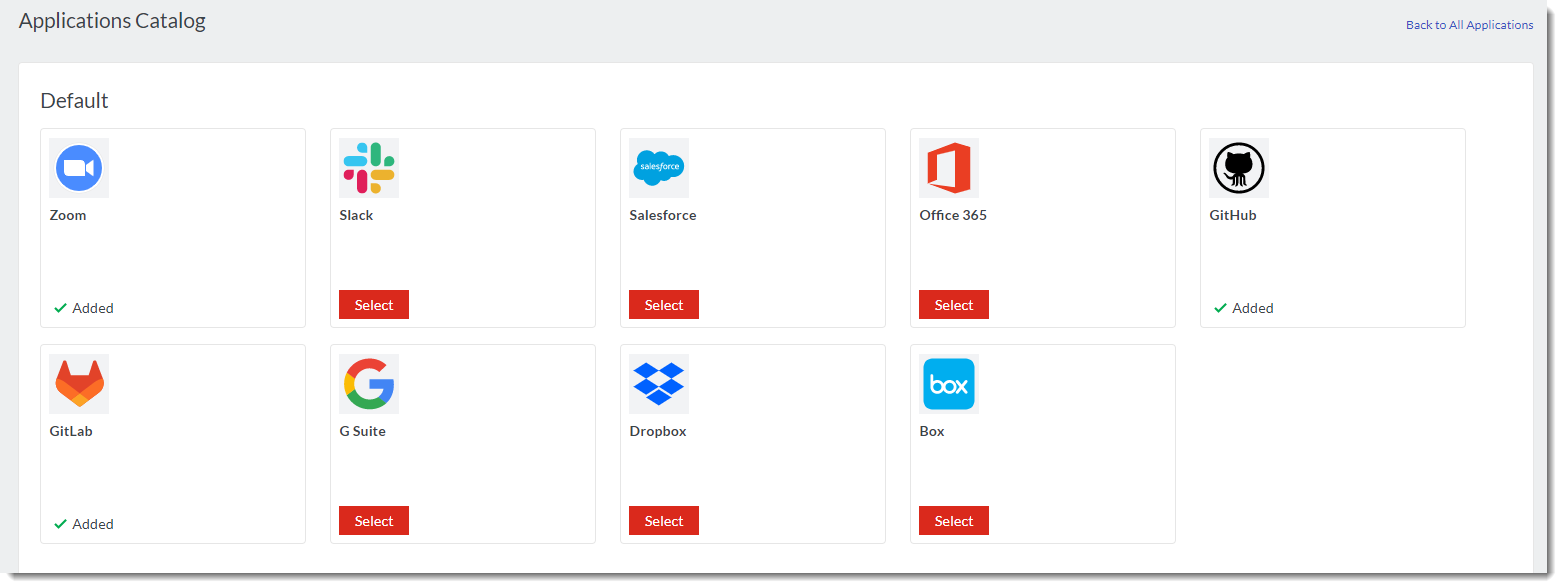Screen dimensions: 1562x588
Task: Click the Dropbox logo icon
Action: (x=659, y=384)
